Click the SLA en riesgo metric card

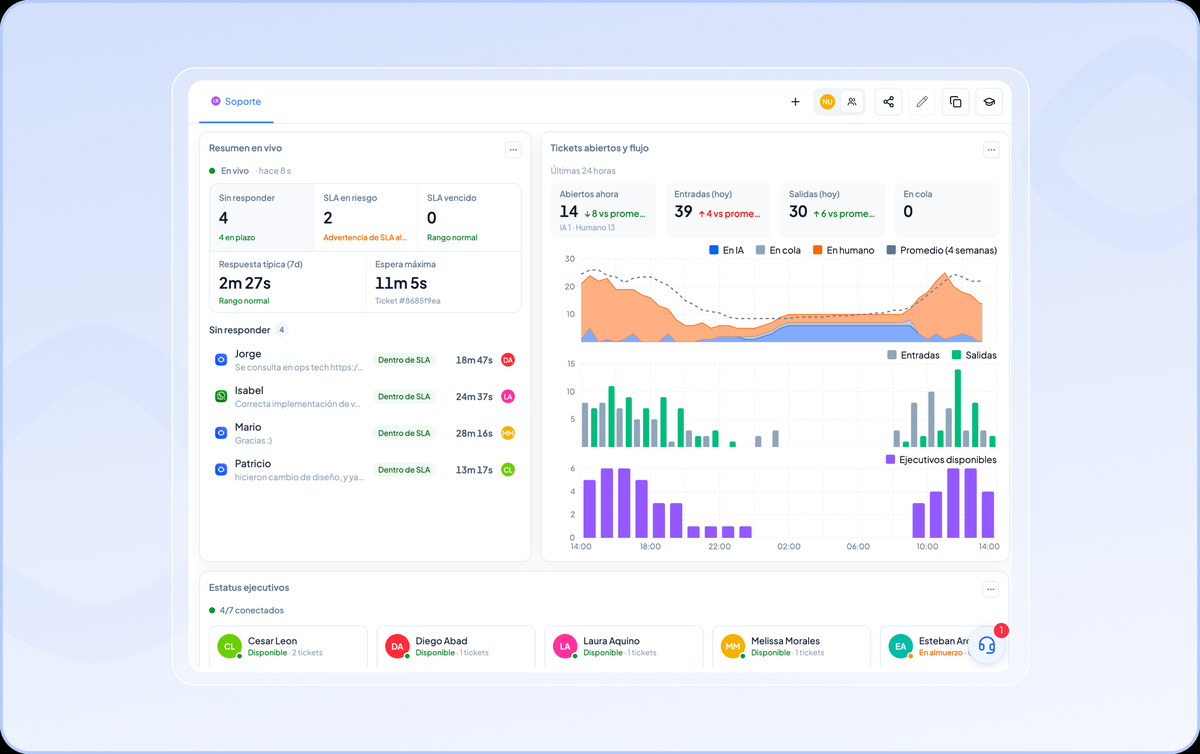point(365,217)
